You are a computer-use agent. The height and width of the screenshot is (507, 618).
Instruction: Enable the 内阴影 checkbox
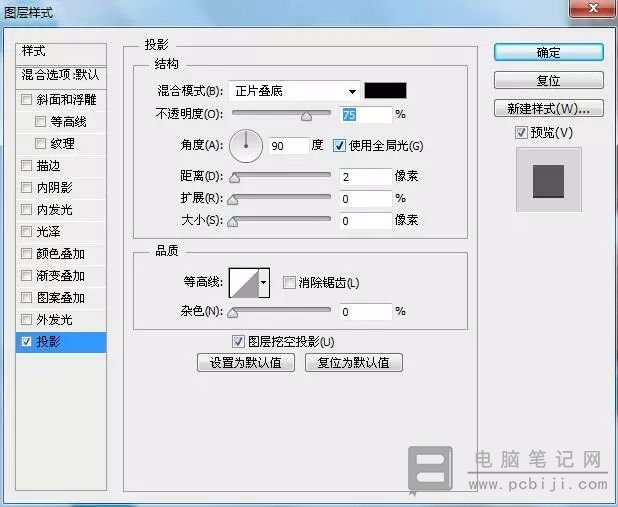(26, 187)
